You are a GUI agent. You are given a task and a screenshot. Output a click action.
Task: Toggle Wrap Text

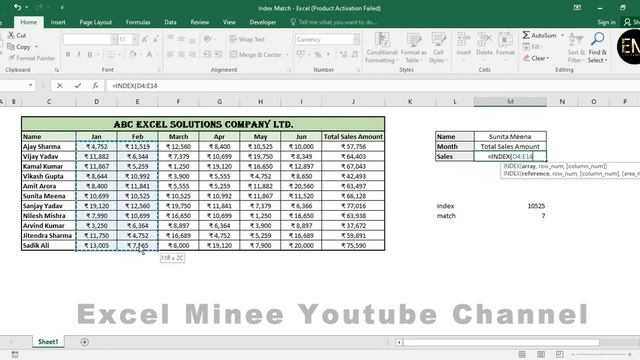pyautogui.click(x=247, y=39)
